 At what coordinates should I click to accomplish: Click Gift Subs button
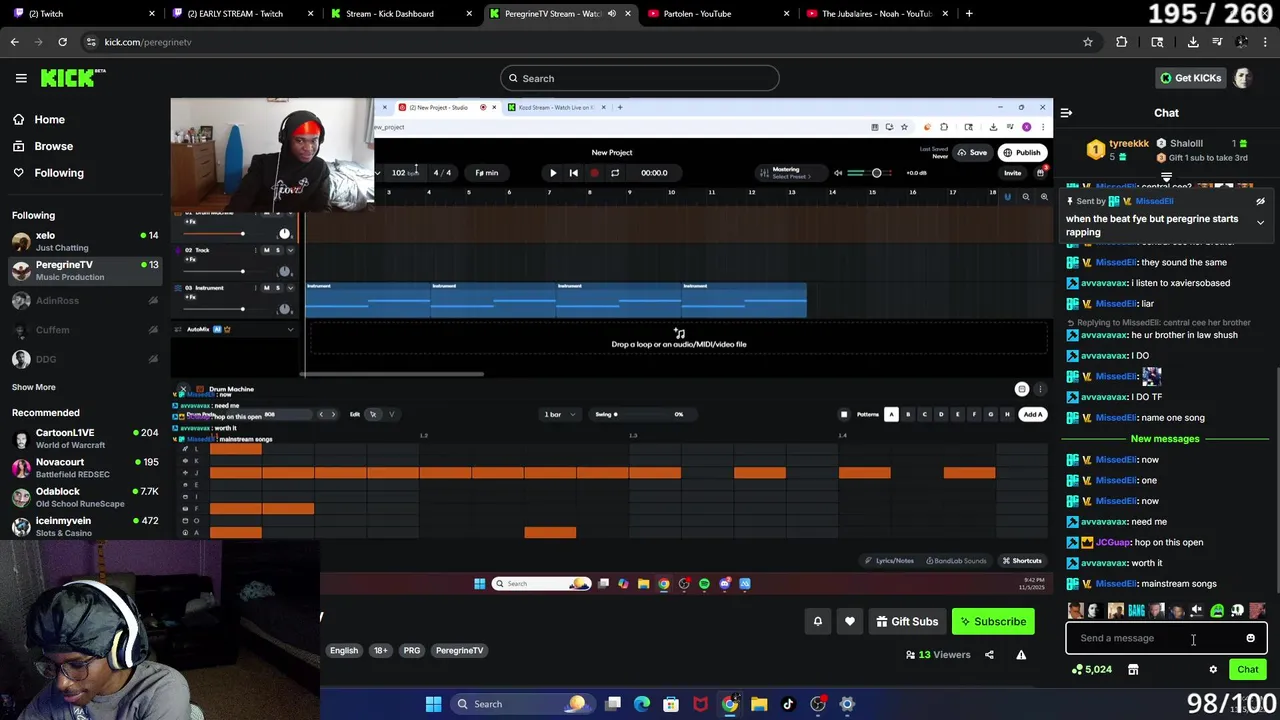coord(907,622)
